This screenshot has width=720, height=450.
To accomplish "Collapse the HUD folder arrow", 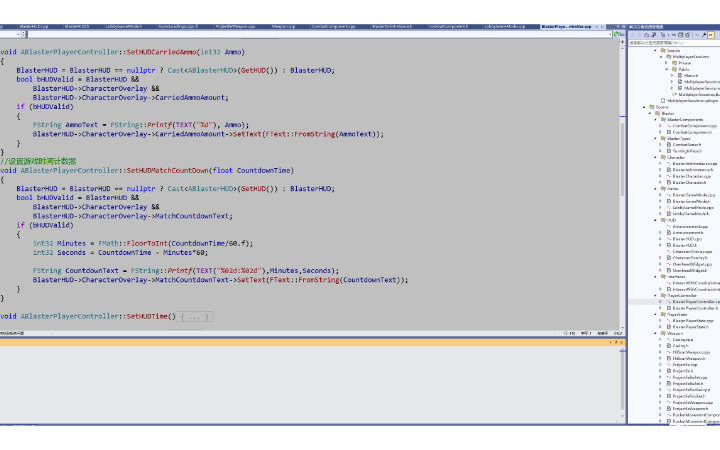I will pos(656,220).
